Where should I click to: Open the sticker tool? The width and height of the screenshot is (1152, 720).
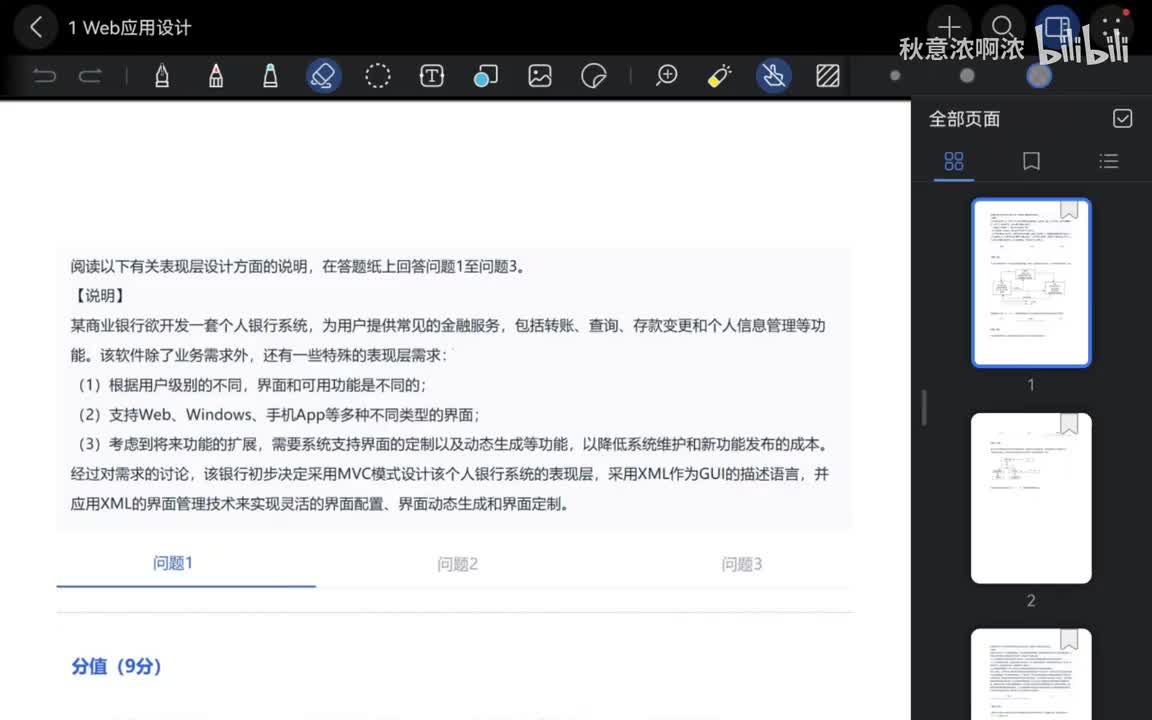coord(594,76)
